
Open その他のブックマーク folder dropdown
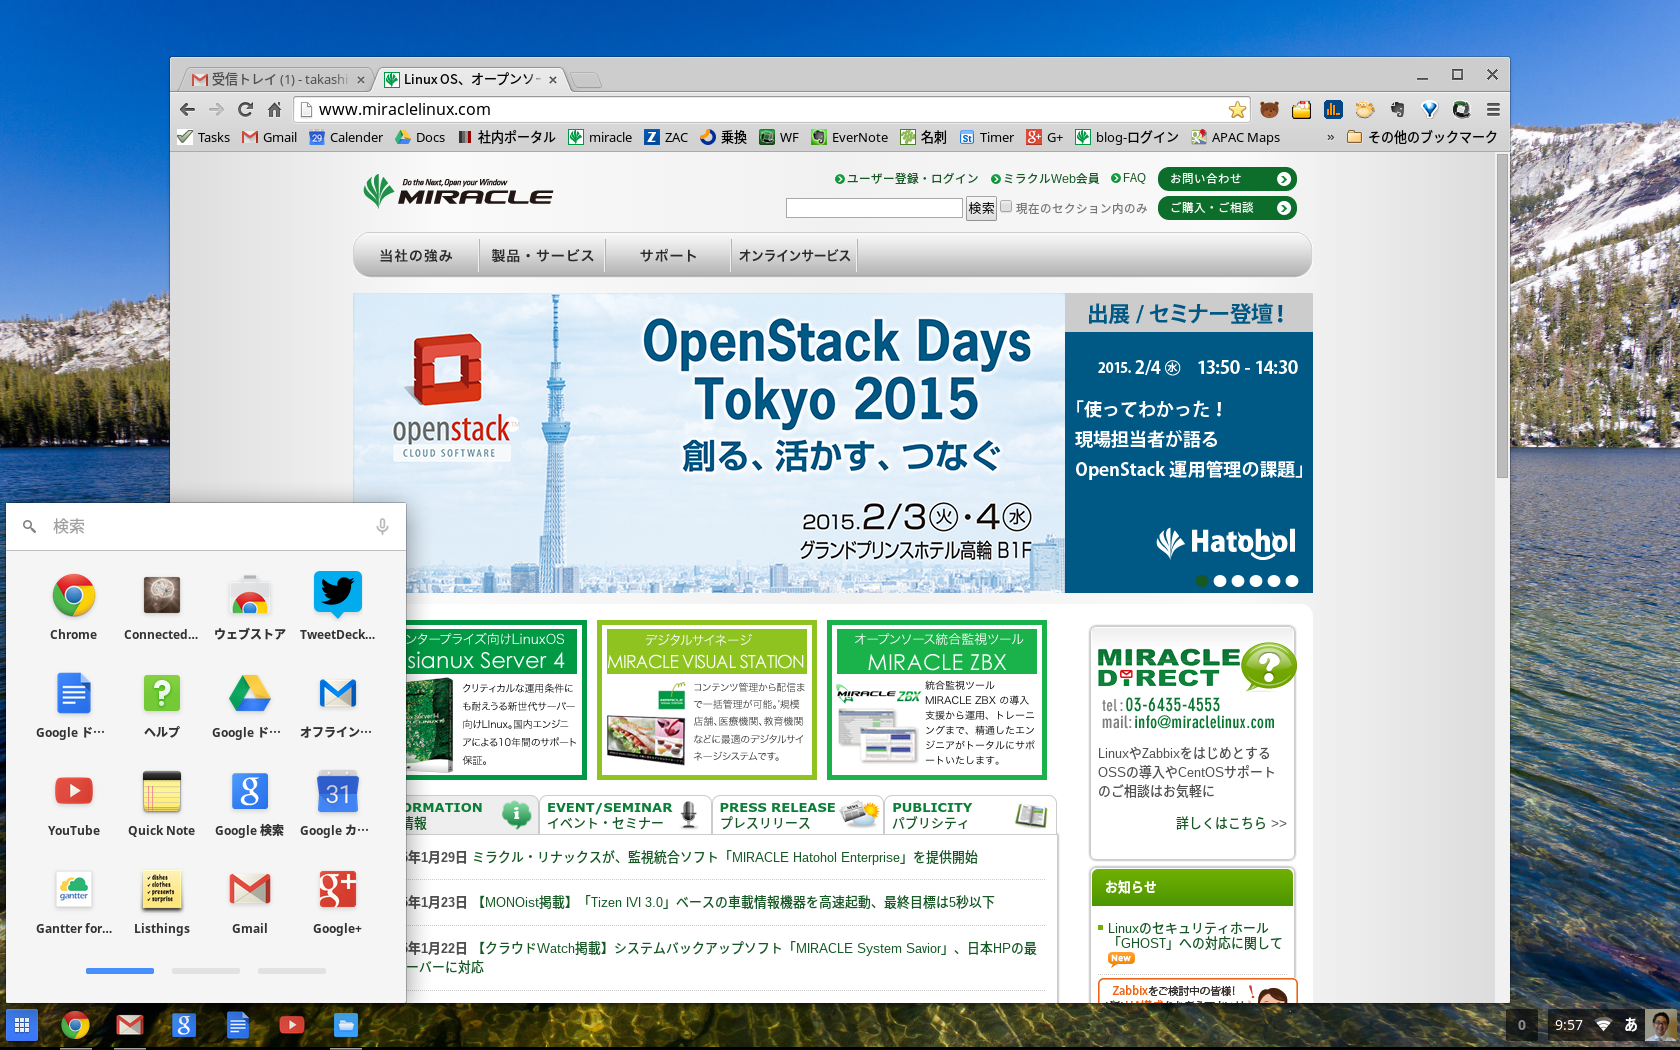pyautogui.click(x=1422, y=137)
